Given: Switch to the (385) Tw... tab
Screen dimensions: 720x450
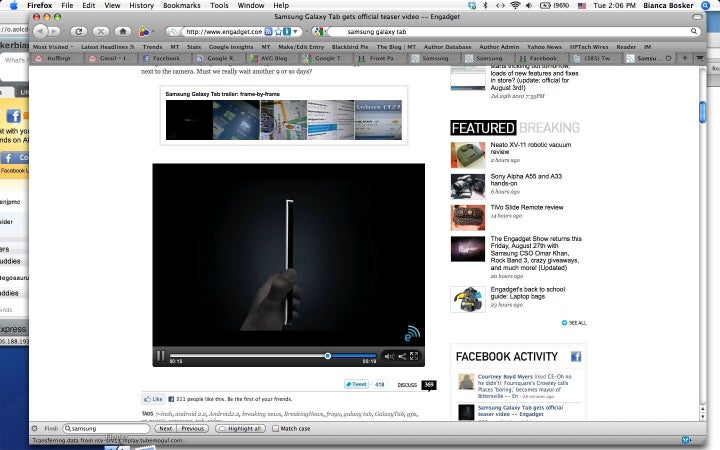Looking at the screenshot, I should 594,58.
